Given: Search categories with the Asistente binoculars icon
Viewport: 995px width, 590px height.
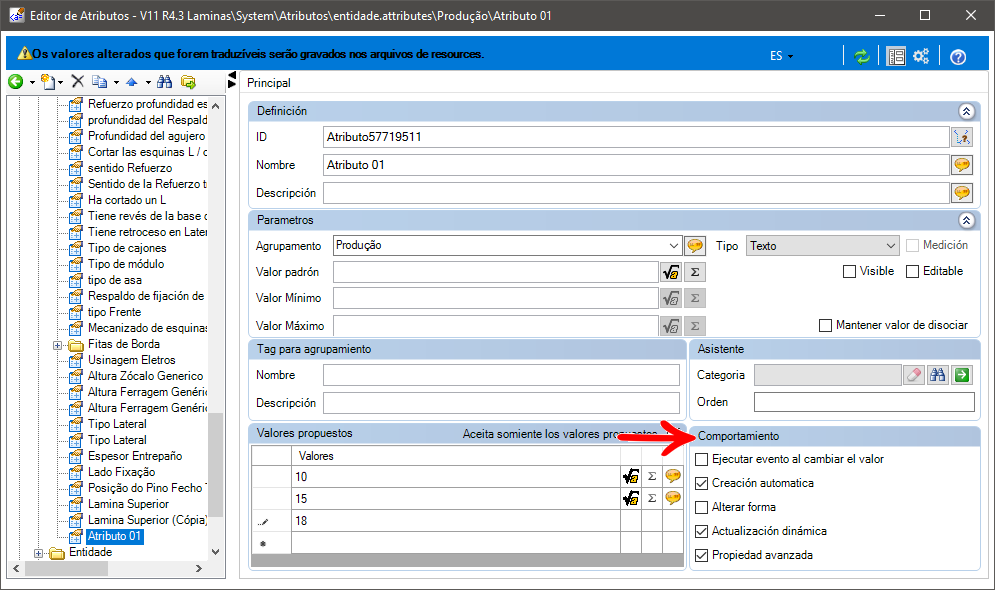Looking at the screenshot, I should [x=937, y=375].
